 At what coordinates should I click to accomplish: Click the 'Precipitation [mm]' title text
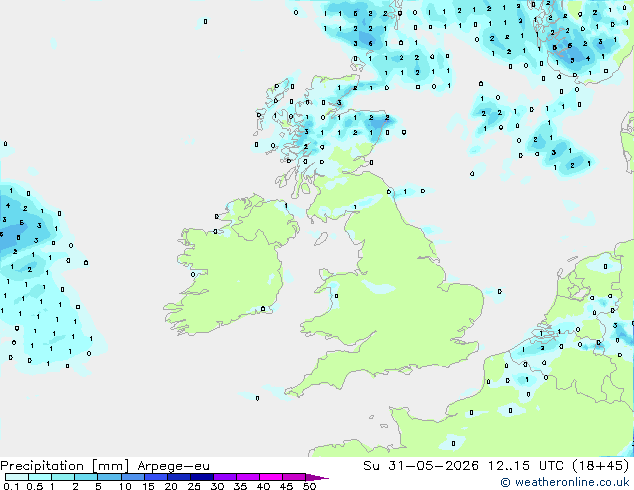click(x=65, y=466)
